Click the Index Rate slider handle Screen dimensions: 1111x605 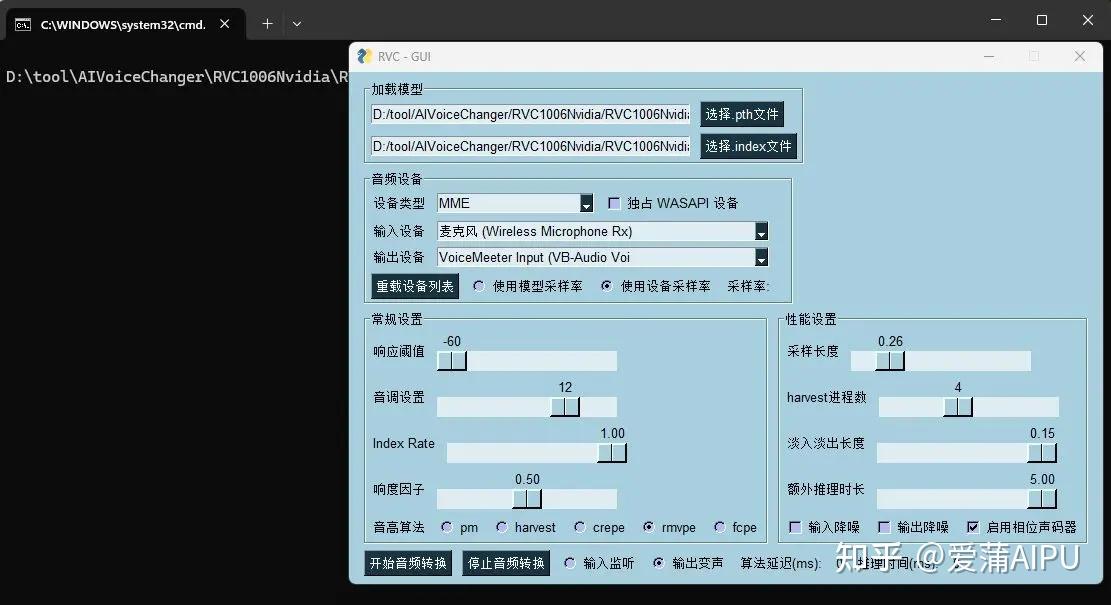[x=613, y=452]
